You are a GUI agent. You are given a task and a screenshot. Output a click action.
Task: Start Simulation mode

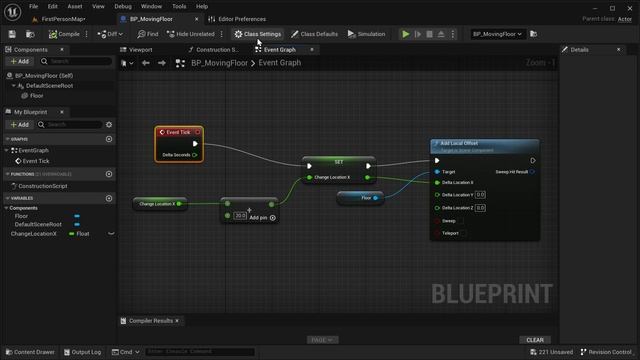[x=366, y=34]
